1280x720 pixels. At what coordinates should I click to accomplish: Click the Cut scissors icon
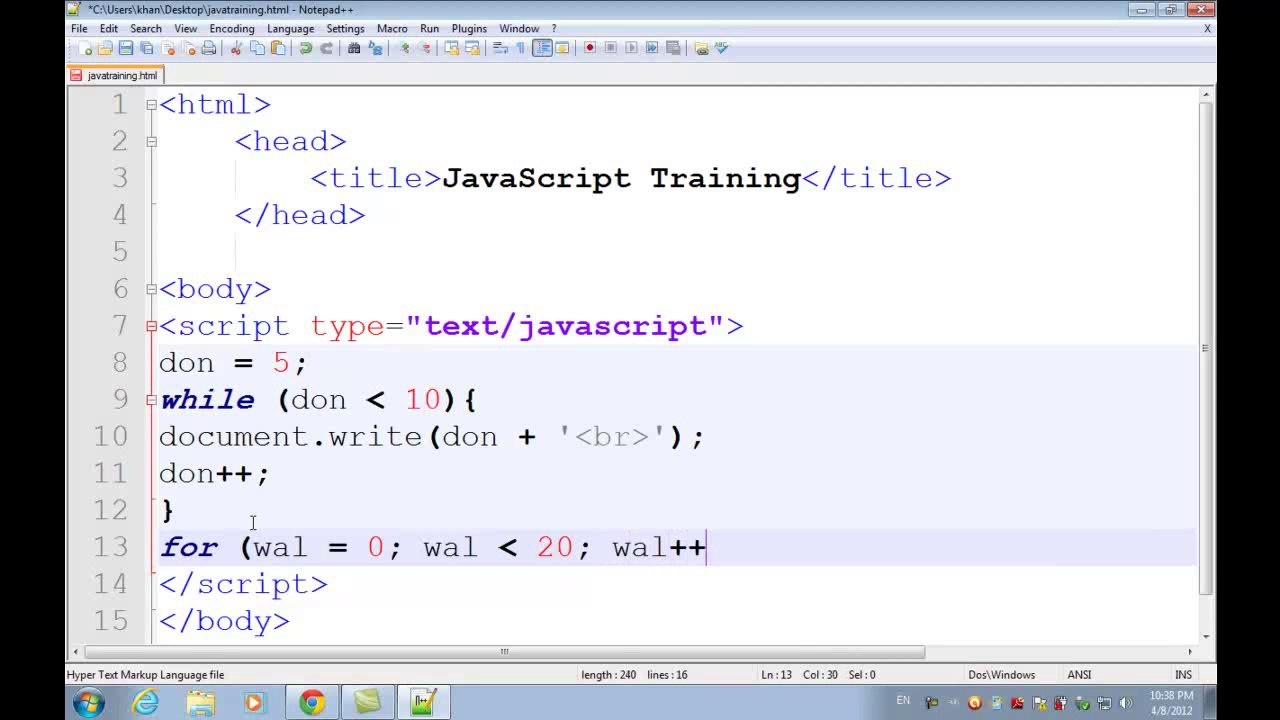tap(235, 48)
